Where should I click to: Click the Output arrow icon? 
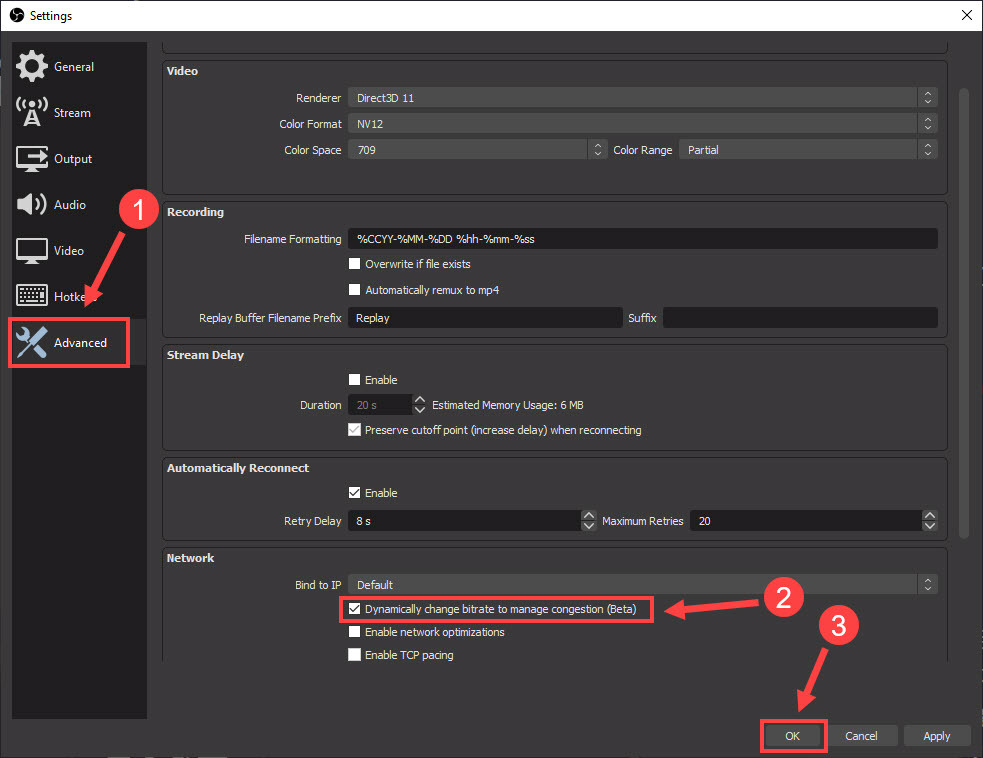click(31, 158)
